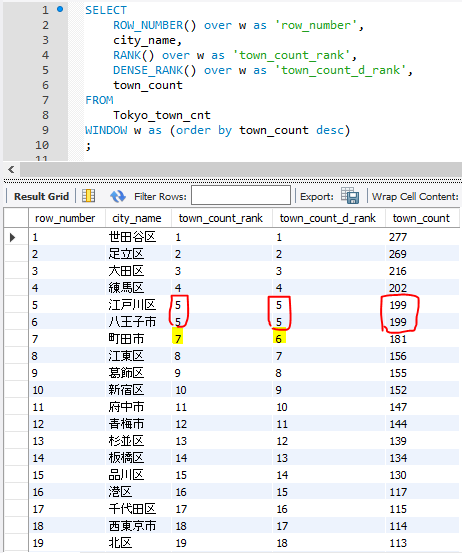Click the town_count value 130
Image resolution: width=462 pixels, height=553 pixels.
tap(398, 475)
